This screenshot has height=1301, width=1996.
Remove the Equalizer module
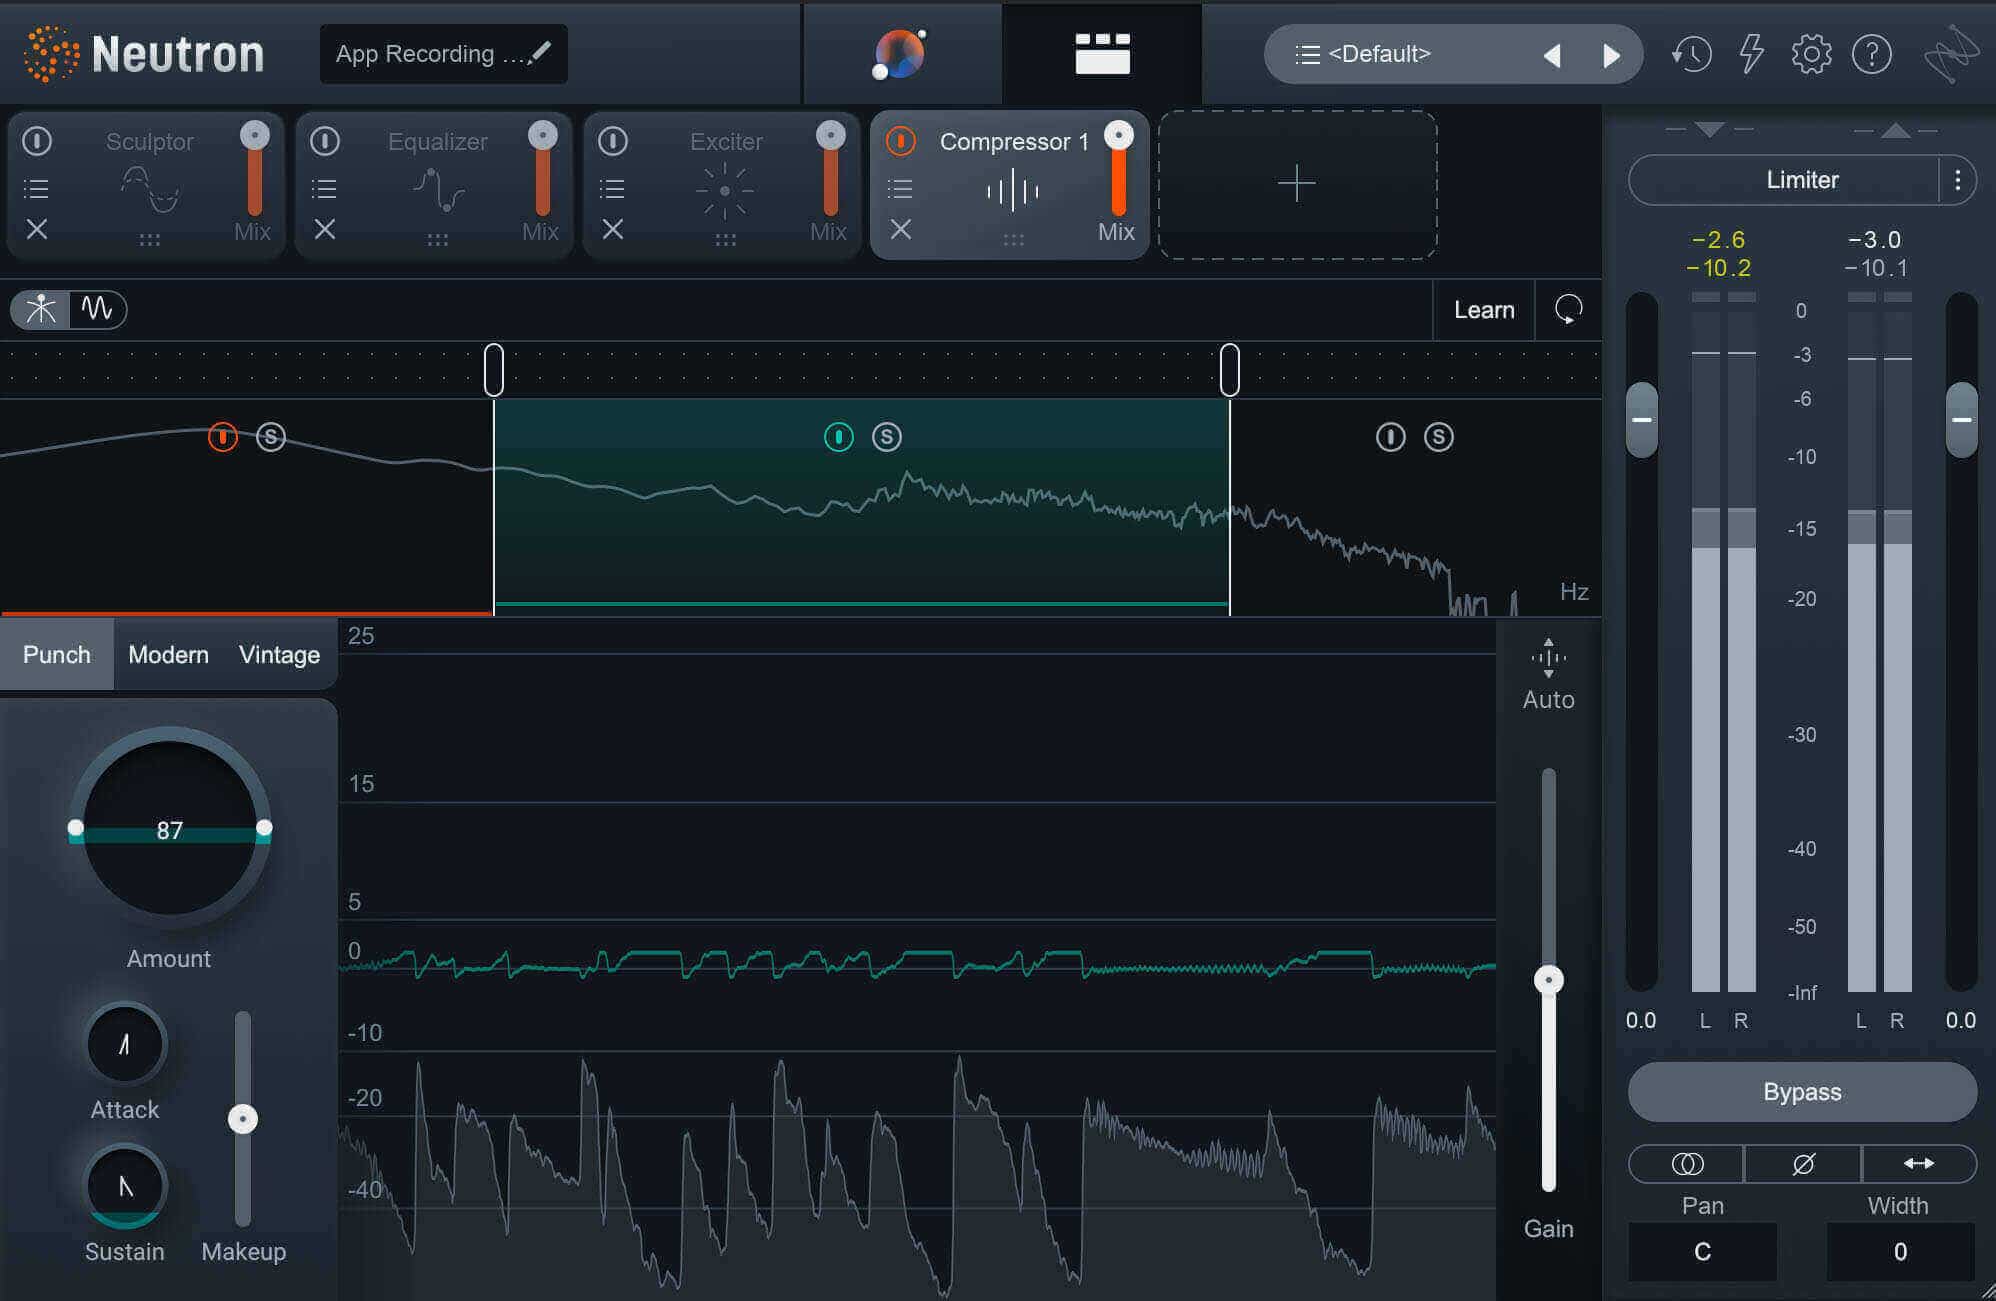[325, 230]
